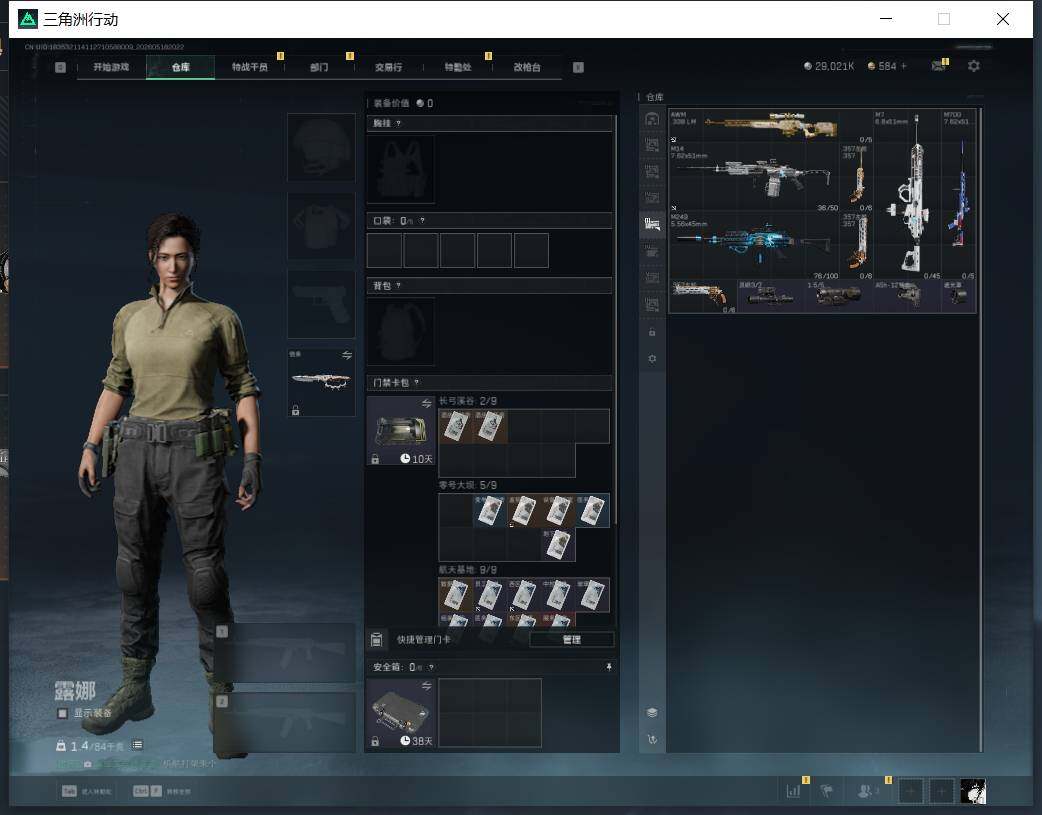The width and height of the screenshot is (1042, 815).
Task: Click secondary weapon slot 2
Action: coord(285,722)
